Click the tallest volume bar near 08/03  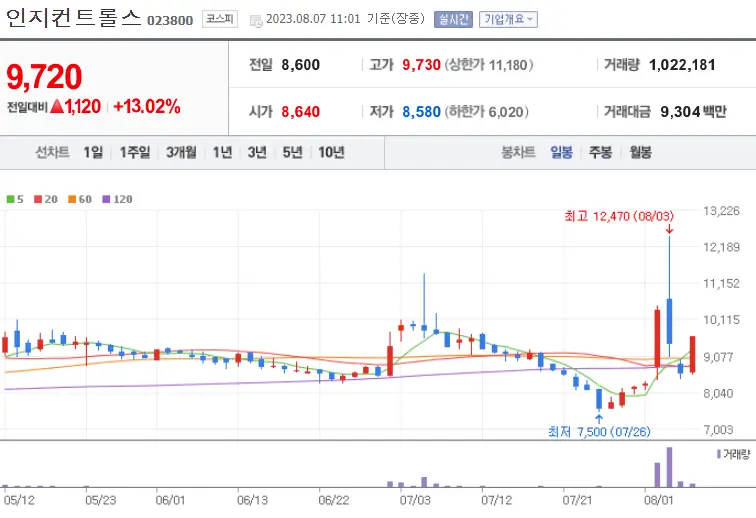pyautogui.click(x=669, y=467)
